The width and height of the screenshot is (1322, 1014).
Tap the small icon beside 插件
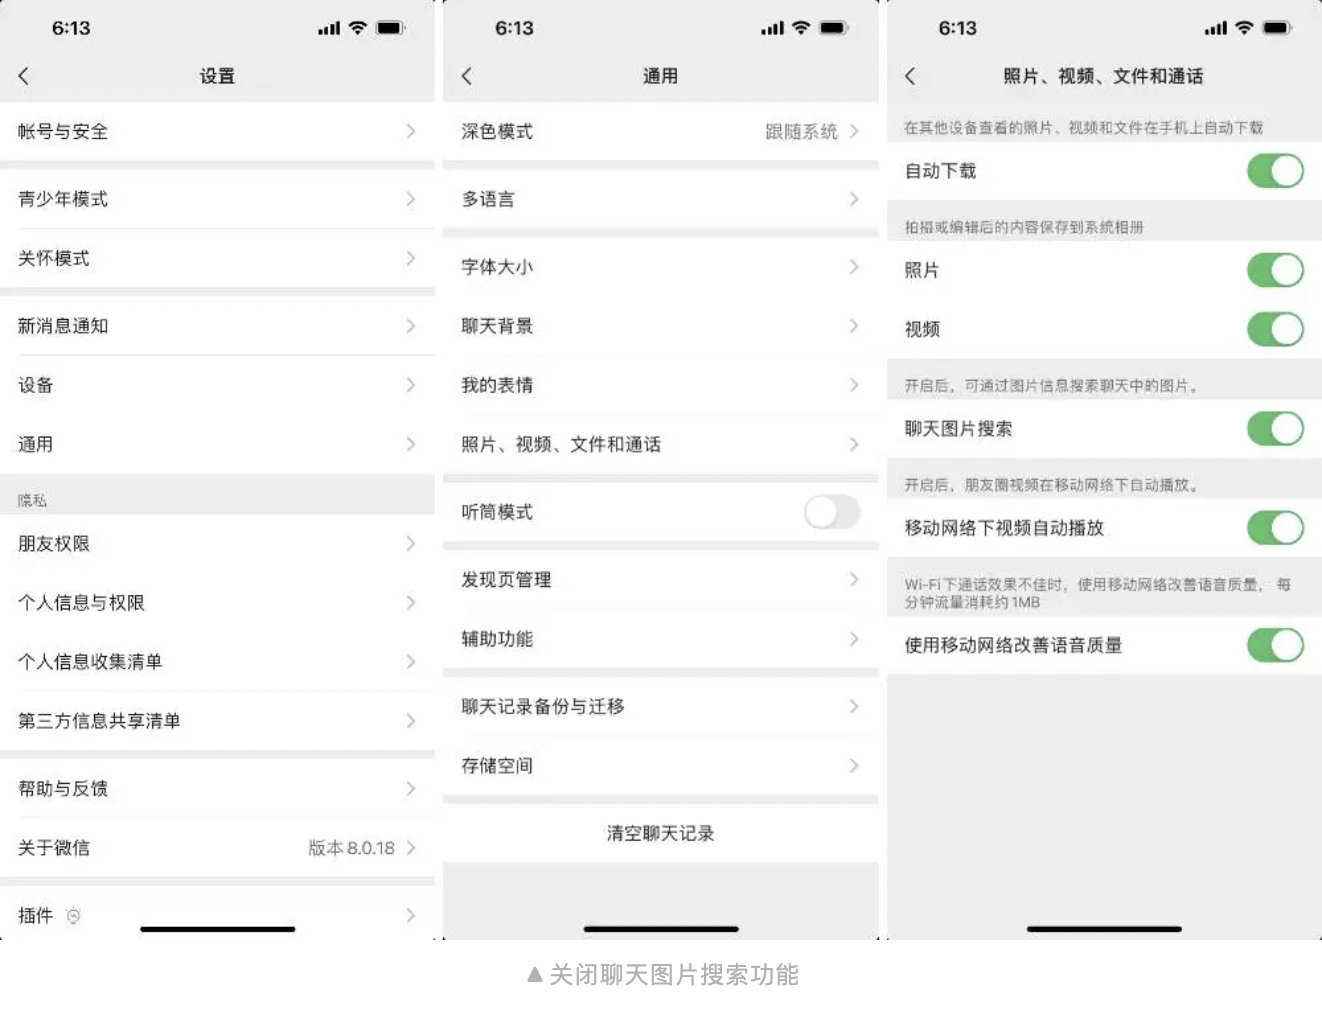[73, 916]
